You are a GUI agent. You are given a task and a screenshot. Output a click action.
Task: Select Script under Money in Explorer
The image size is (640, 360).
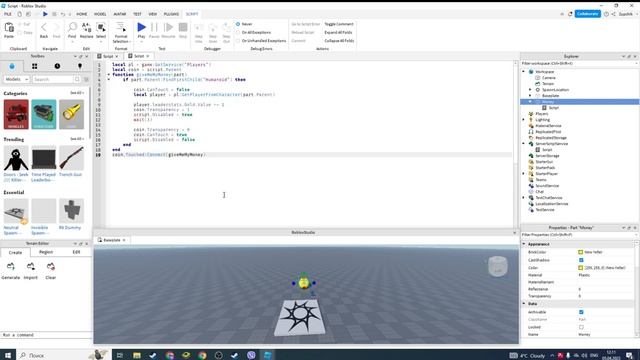[553, 108]
